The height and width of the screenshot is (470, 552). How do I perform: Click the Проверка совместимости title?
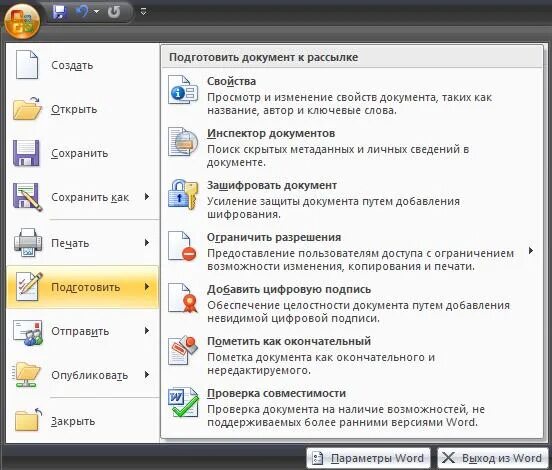(x=276, y=393)
